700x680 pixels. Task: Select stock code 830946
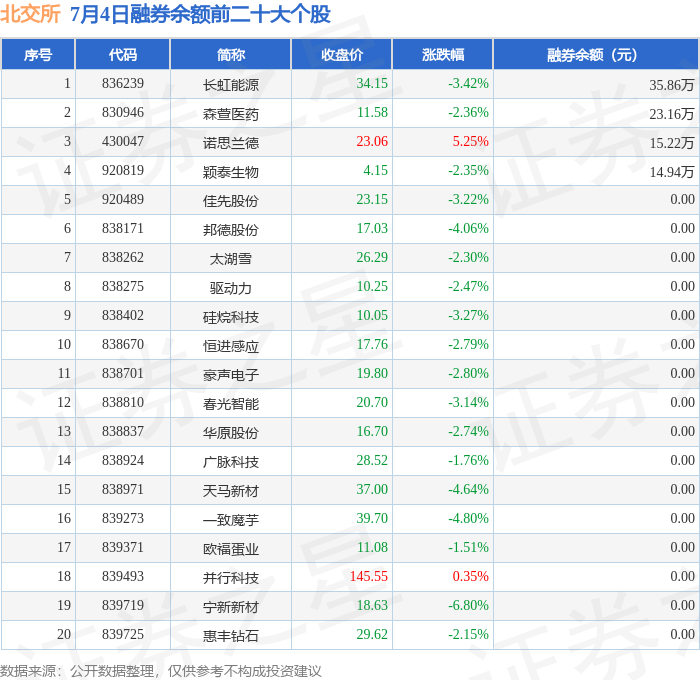[x=123, y=113]
